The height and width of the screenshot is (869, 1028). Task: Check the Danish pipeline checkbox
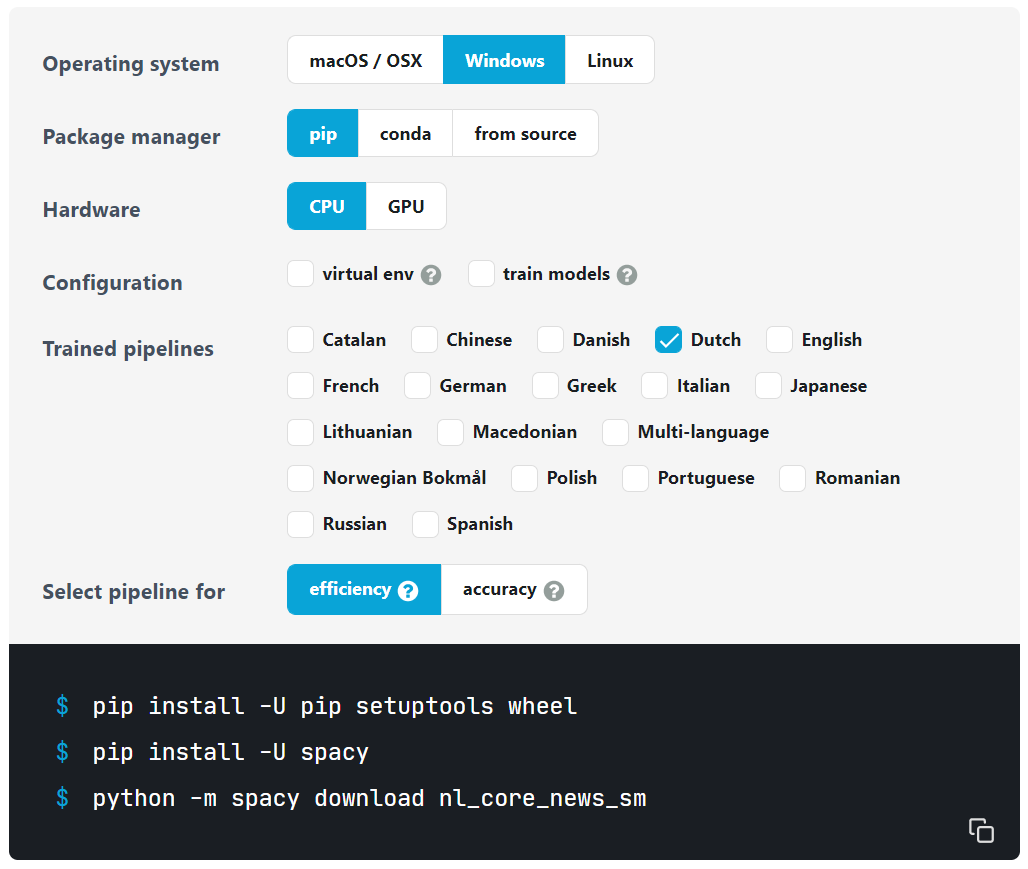pyautogui.click(x=550, y=340)
